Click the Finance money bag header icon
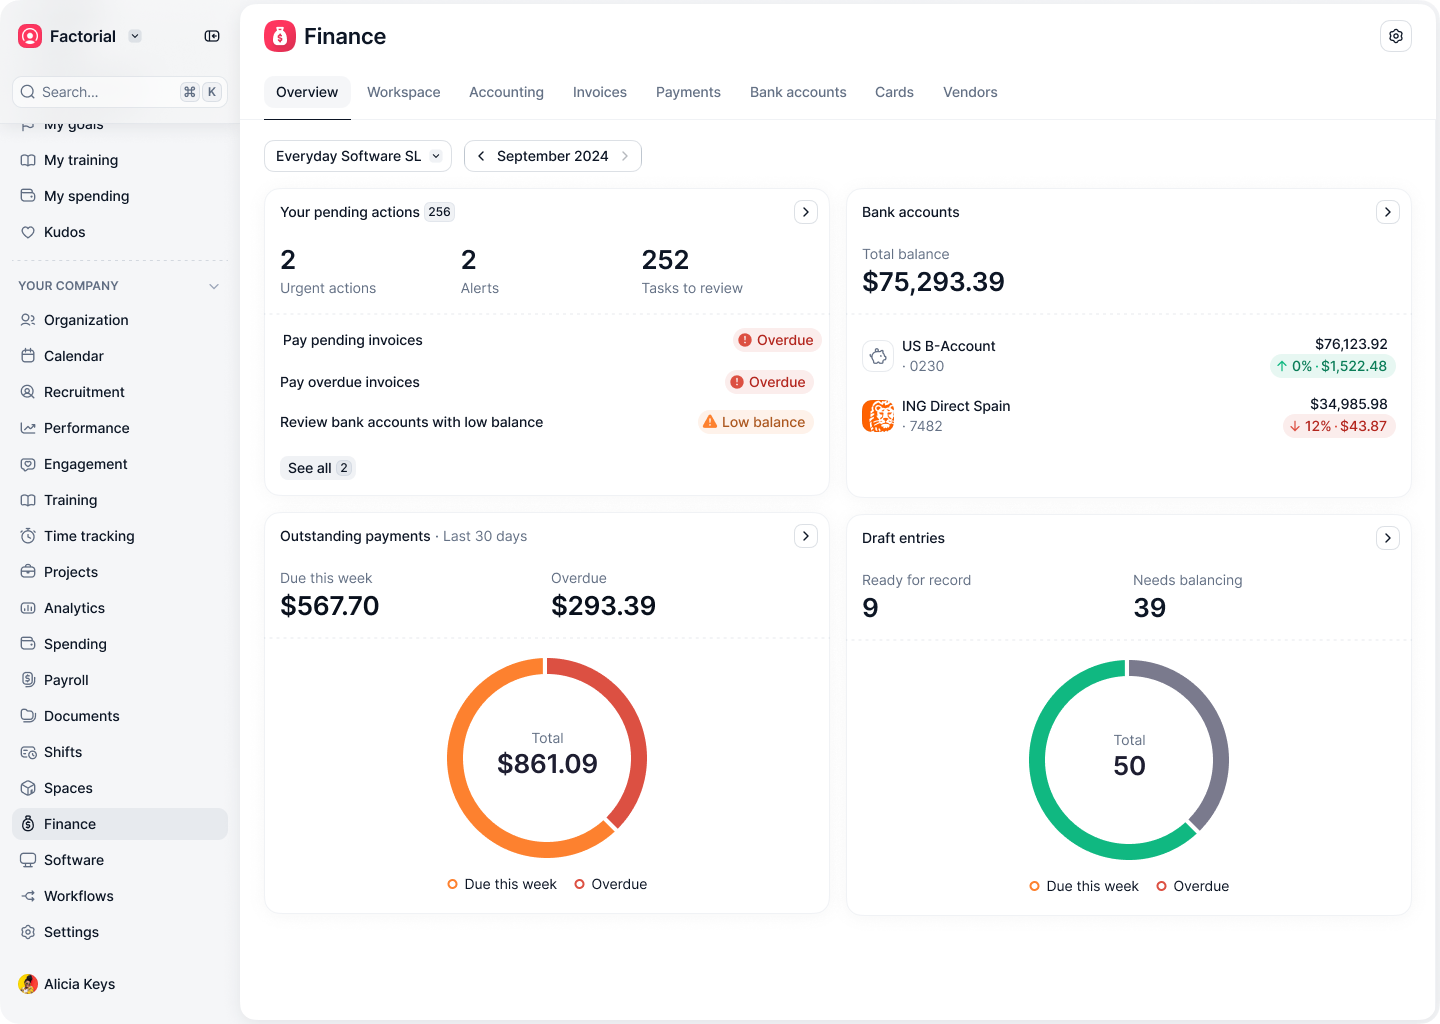 [x=280, y=36]
